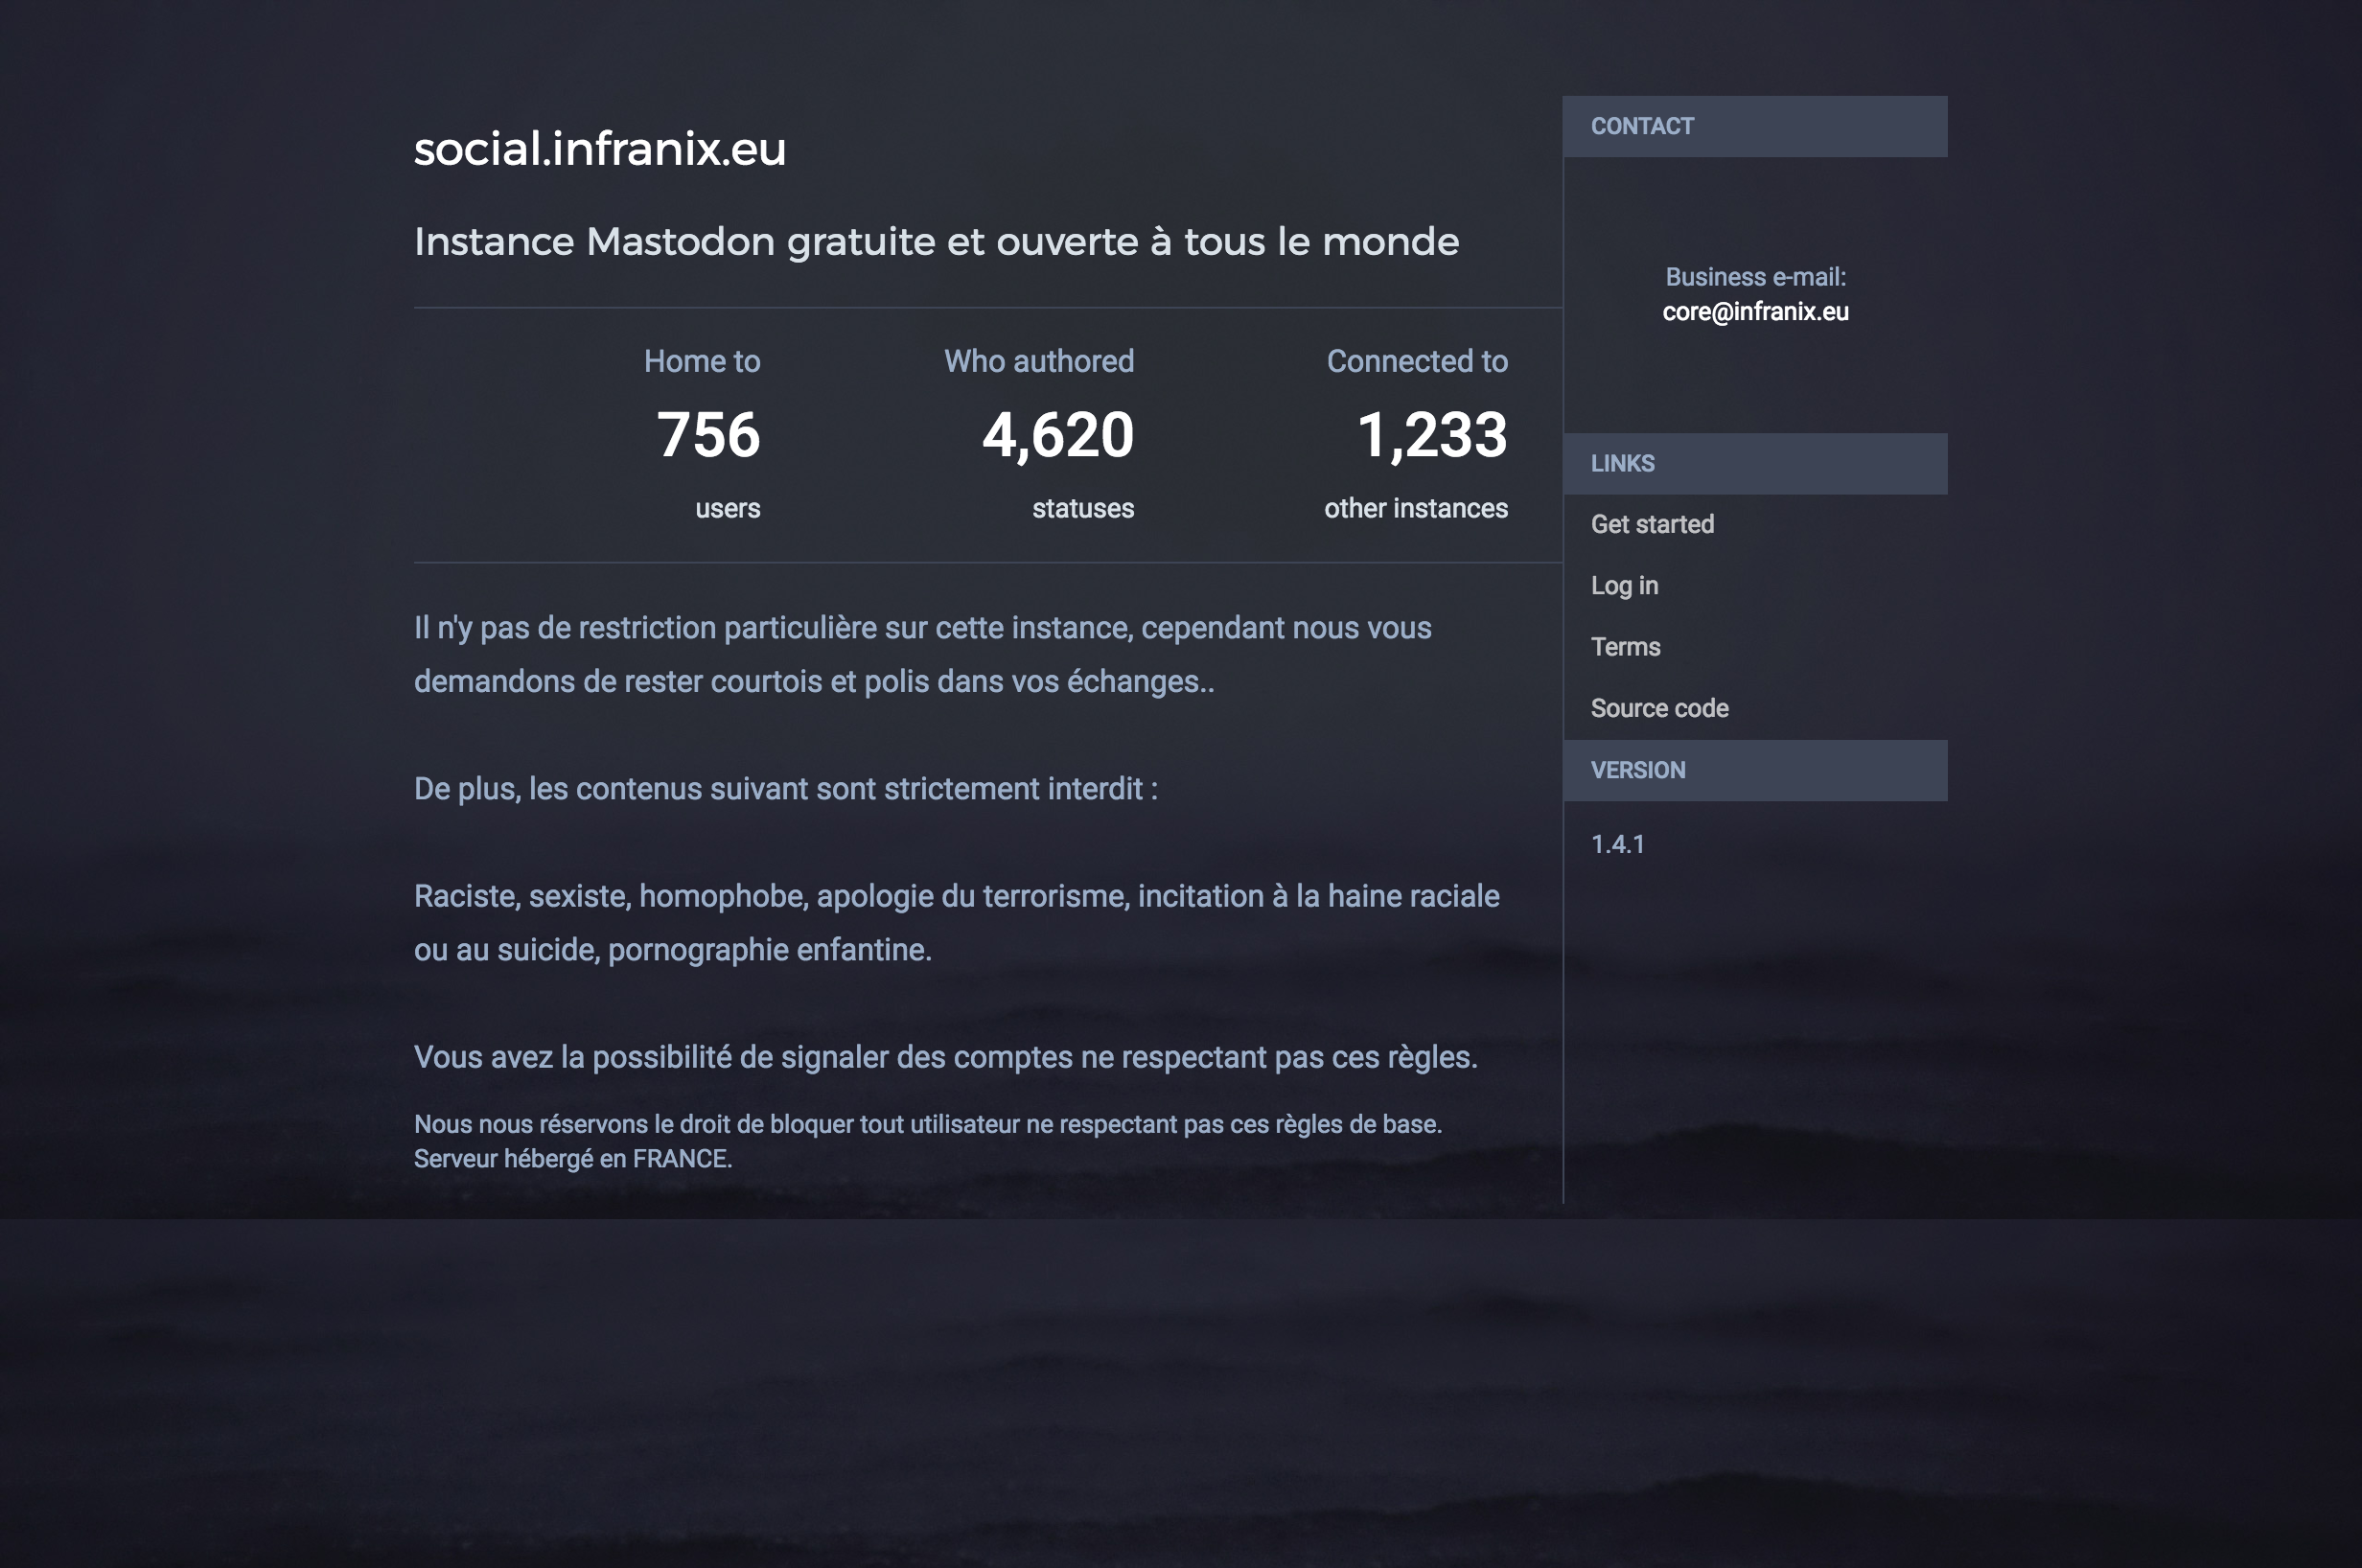Select the "other instances" label
The width and height of the screenshot is (2362, 1568).
click(1416, 508)
